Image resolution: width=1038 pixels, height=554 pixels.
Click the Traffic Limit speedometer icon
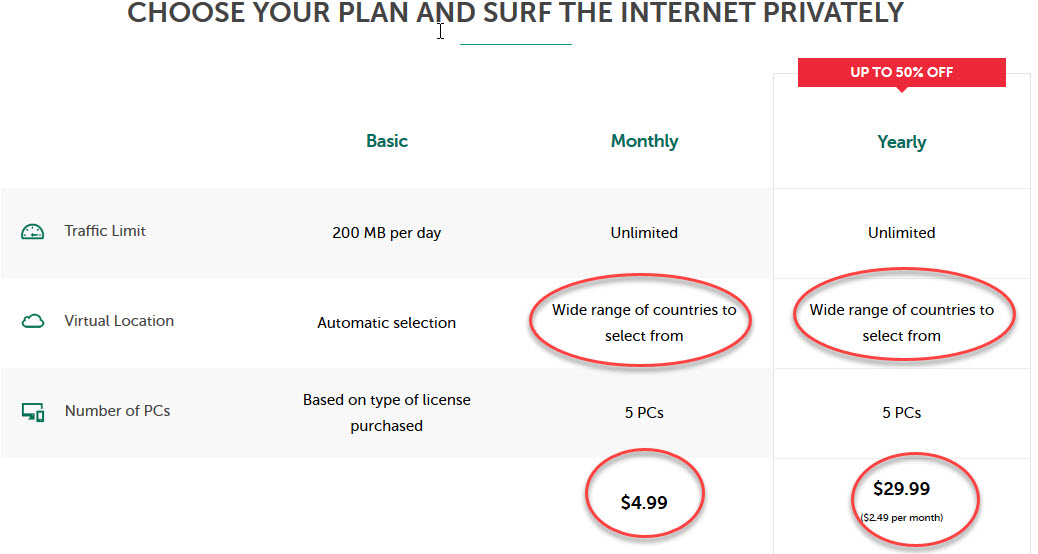tap(33, 232)
